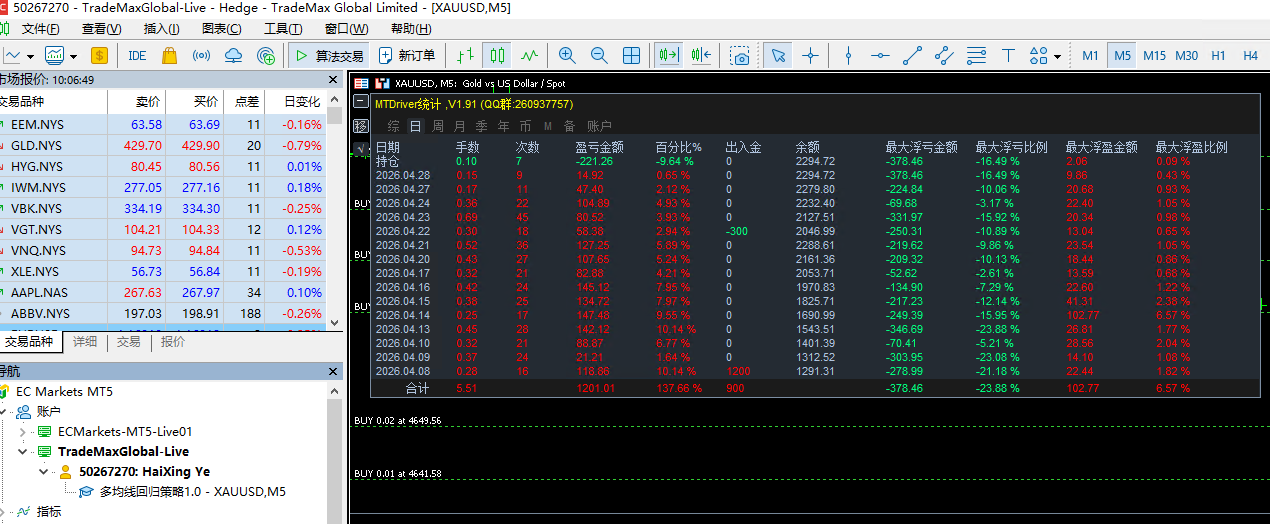1270x524 pixels.
Task: Toggle chart shift from right edge
Action: pos(700,56)
